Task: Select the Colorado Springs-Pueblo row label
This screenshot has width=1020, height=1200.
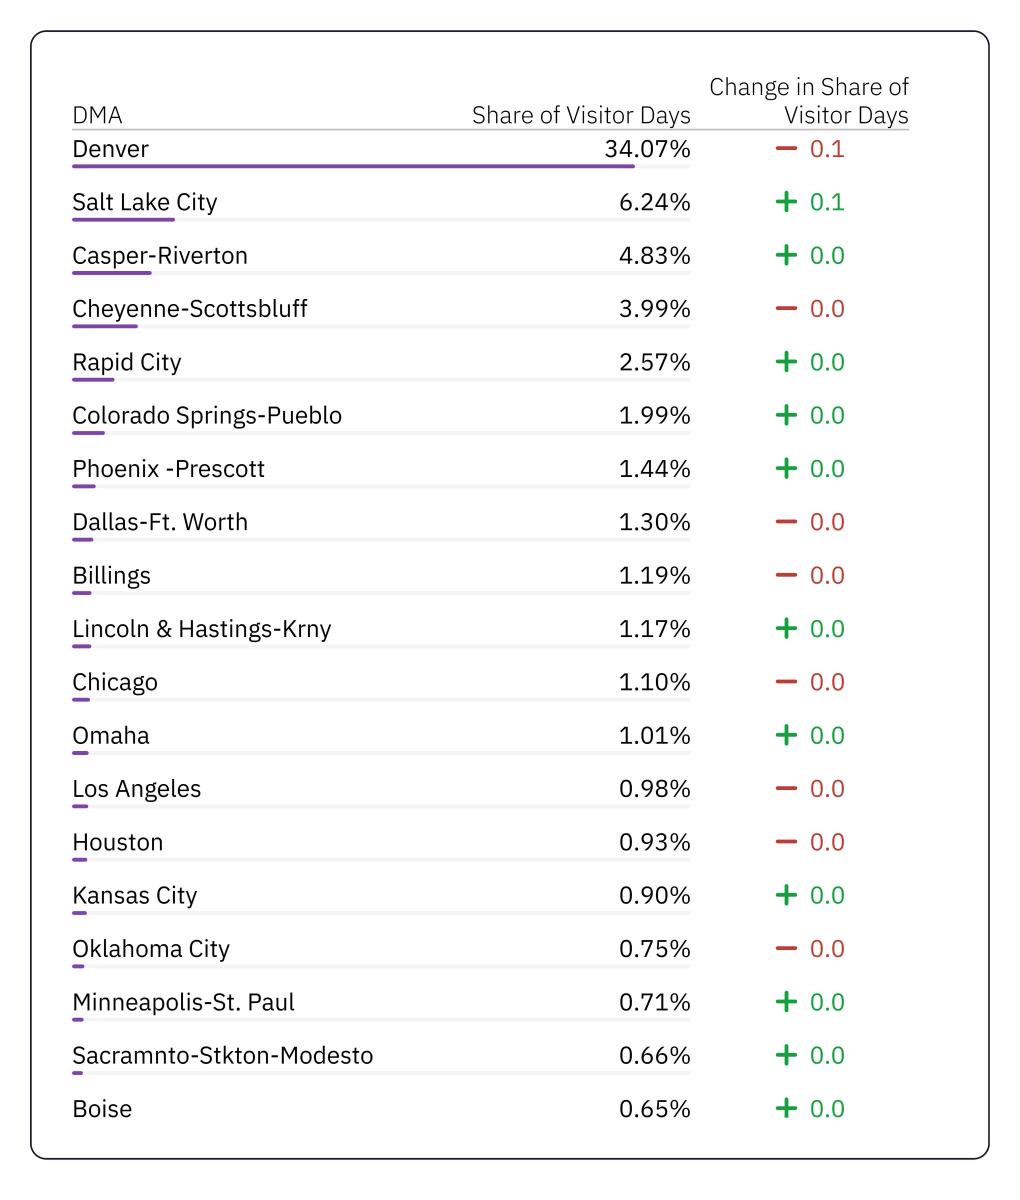Action: click(x=207, y=415)
